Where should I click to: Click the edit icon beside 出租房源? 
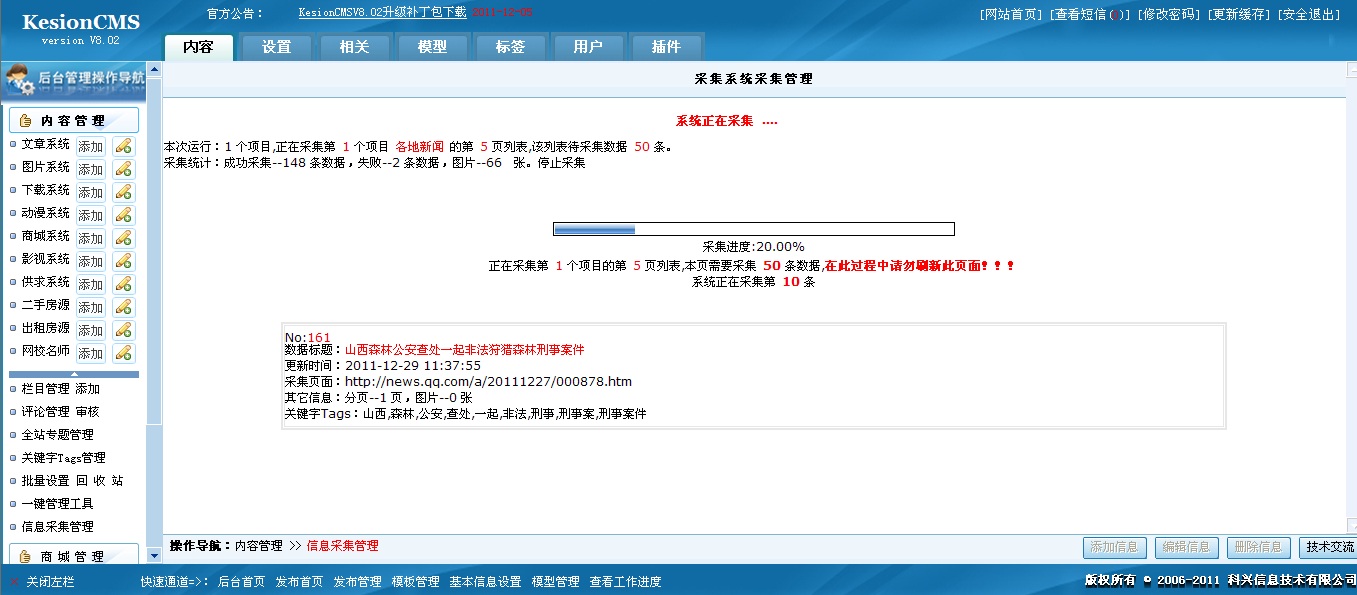pyautogui.click(x=123, y=329)
